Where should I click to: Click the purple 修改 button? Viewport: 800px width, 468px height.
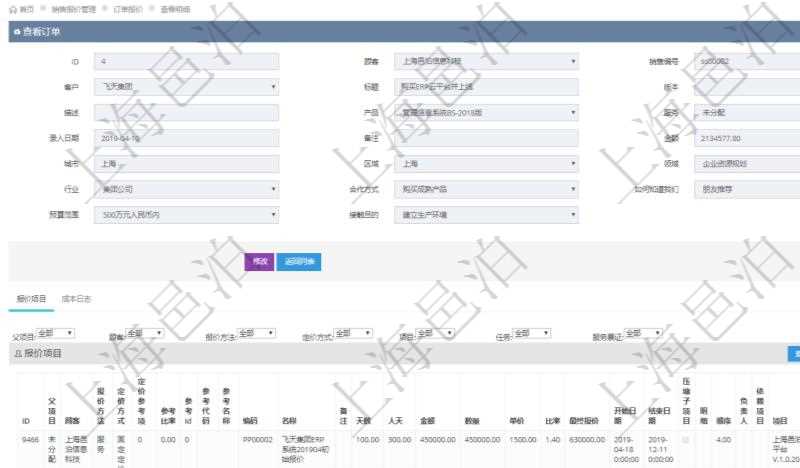coord(259,261)
